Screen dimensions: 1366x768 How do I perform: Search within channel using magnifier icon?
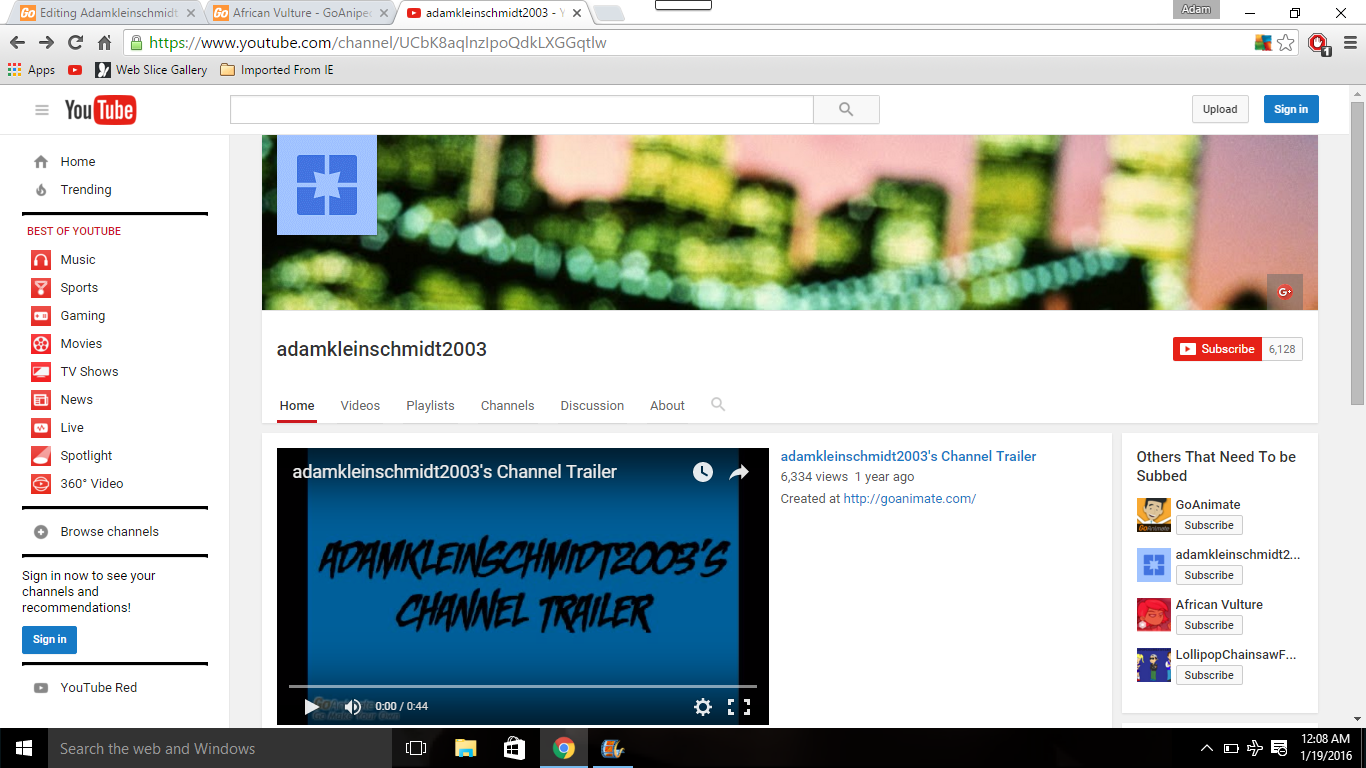718,405
